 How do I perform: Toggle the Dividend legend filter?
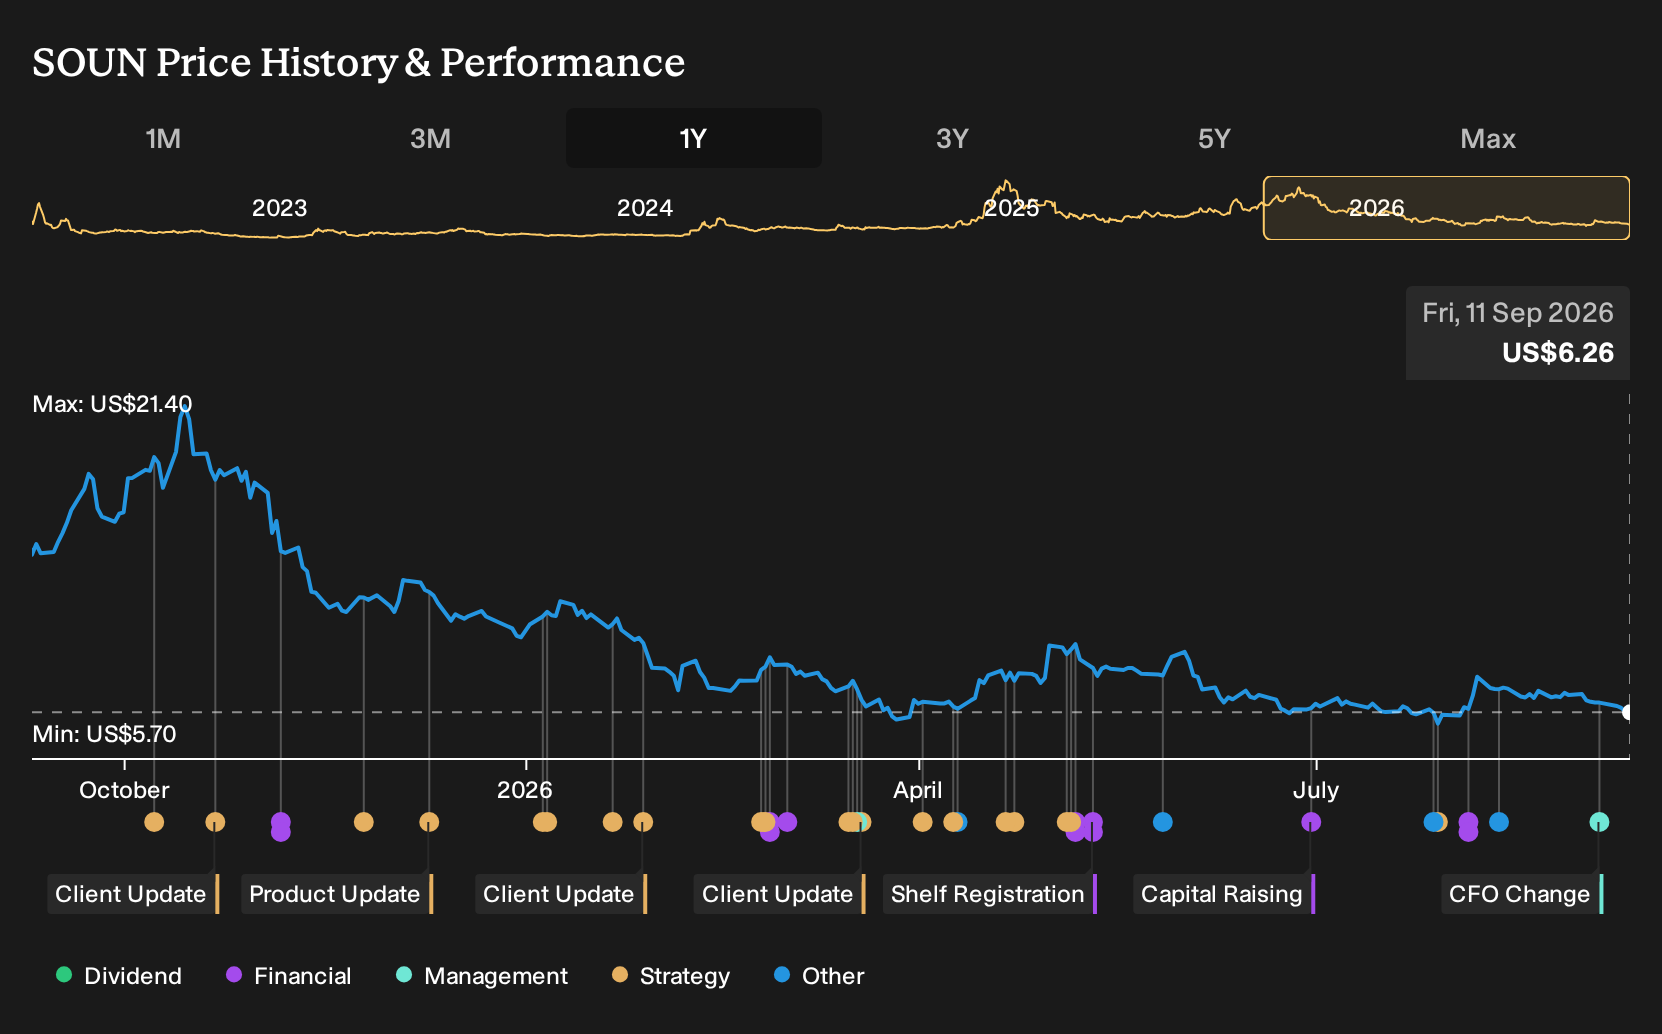tap(119, 976)
